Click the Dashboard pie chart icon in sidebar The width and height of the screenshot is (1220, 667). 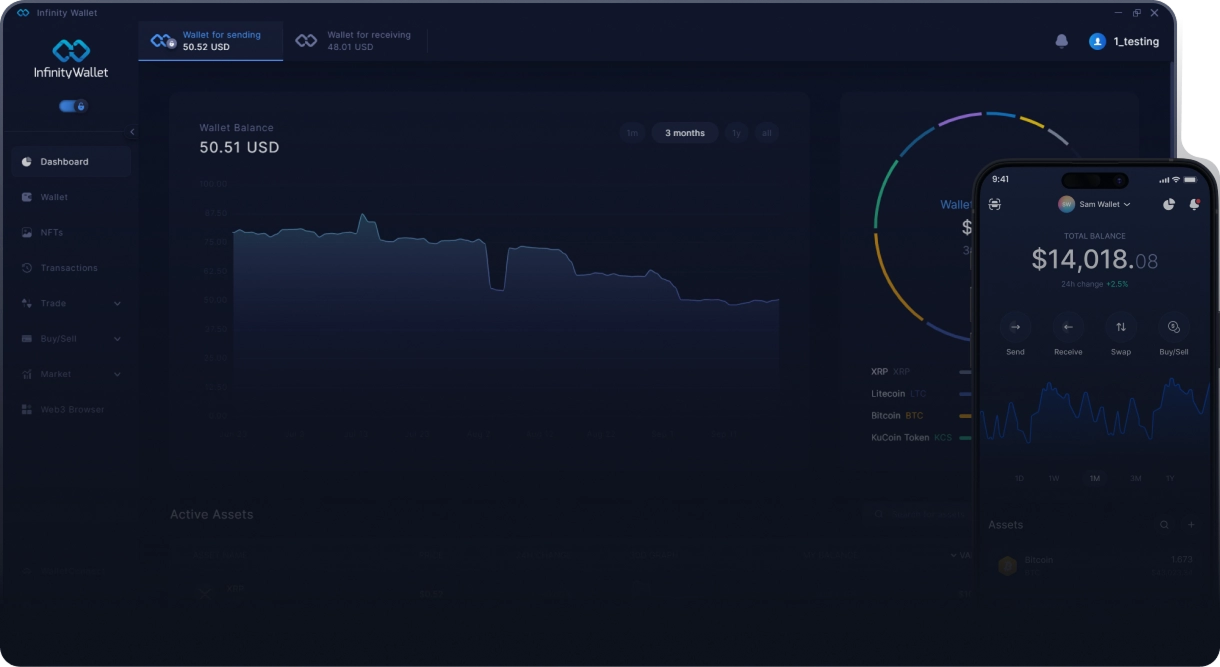click(27, 162)
